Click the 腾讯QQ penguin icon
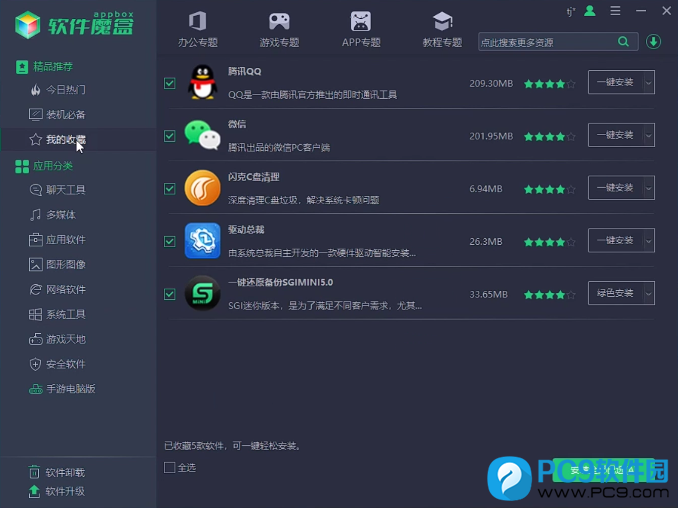 (x=202, y=82)
